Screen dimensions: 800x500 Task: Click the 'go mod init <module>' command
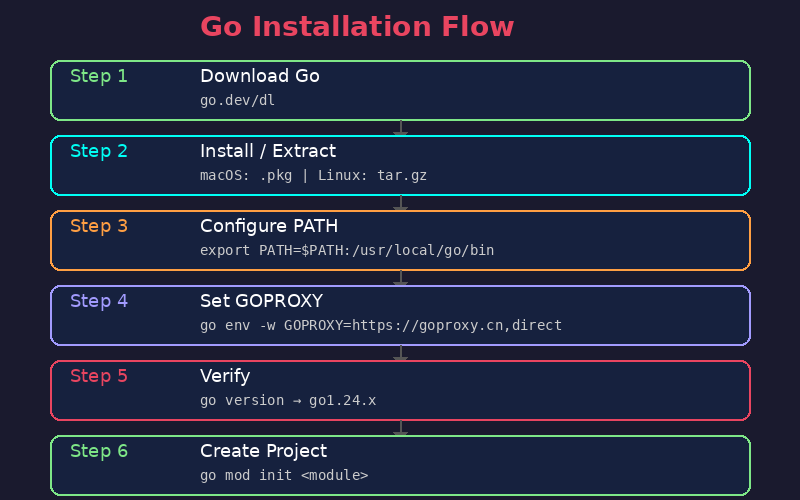coord(284,476)
